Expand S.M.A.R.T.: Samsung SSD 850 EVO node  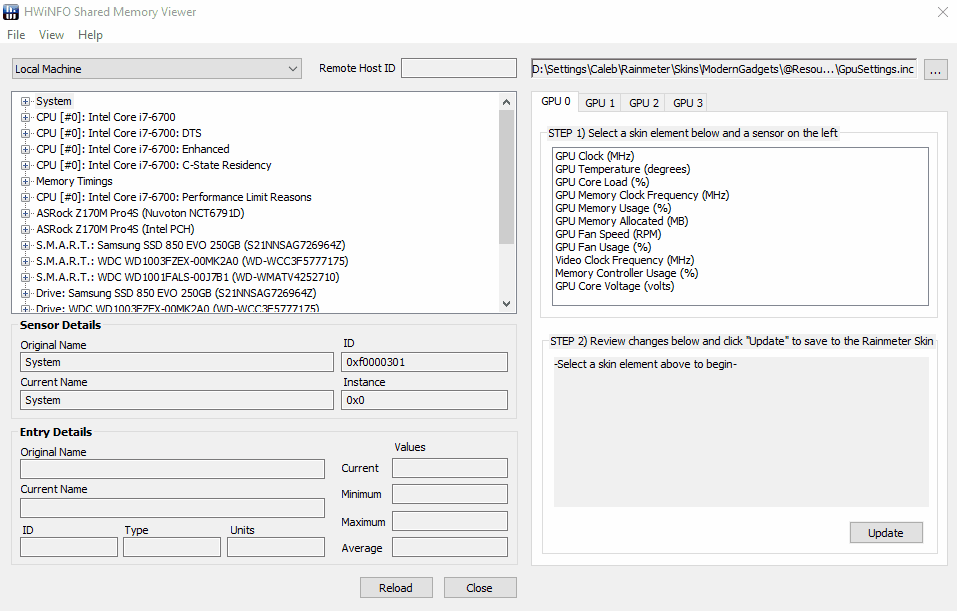tap(25, 245)
